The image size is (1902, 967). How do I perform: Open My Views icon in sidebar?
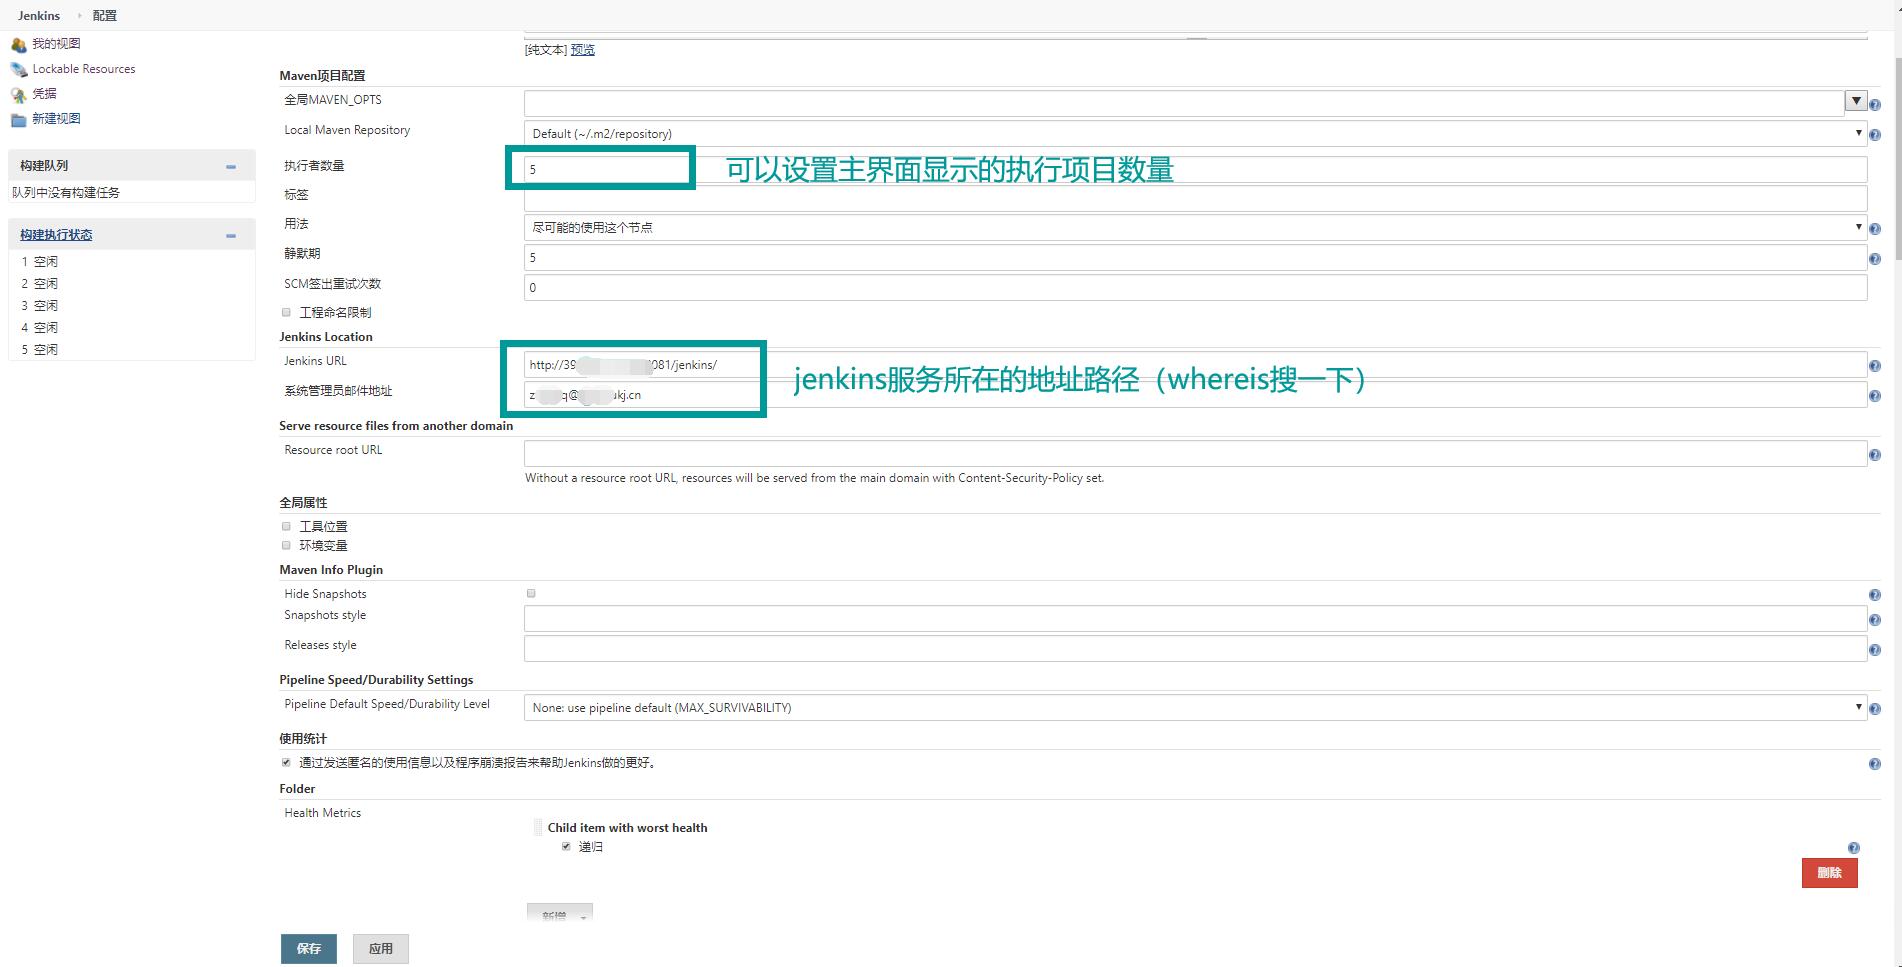(x=19, y=44)
